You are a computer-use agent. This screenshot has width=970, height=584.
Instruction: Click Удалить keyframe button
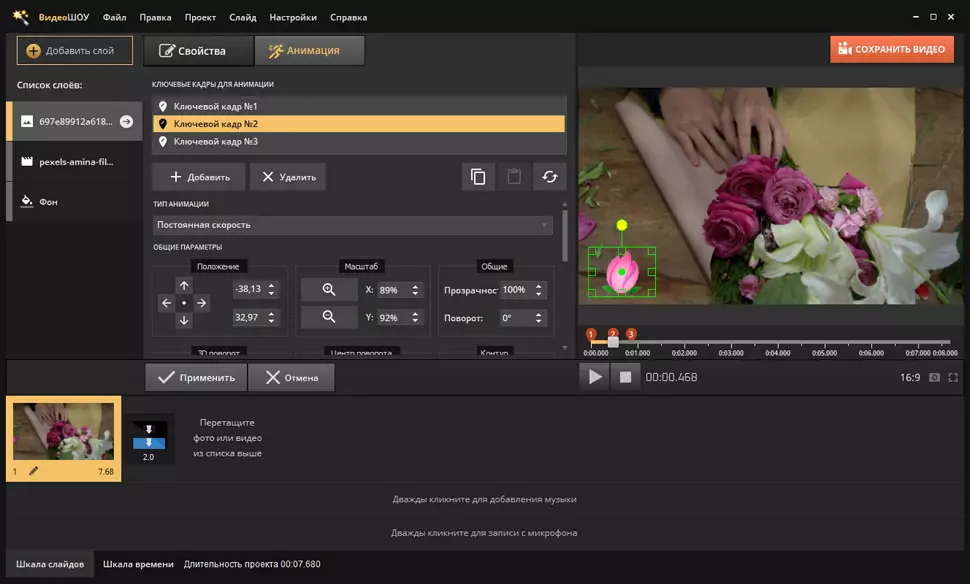(x=288, y=177)
